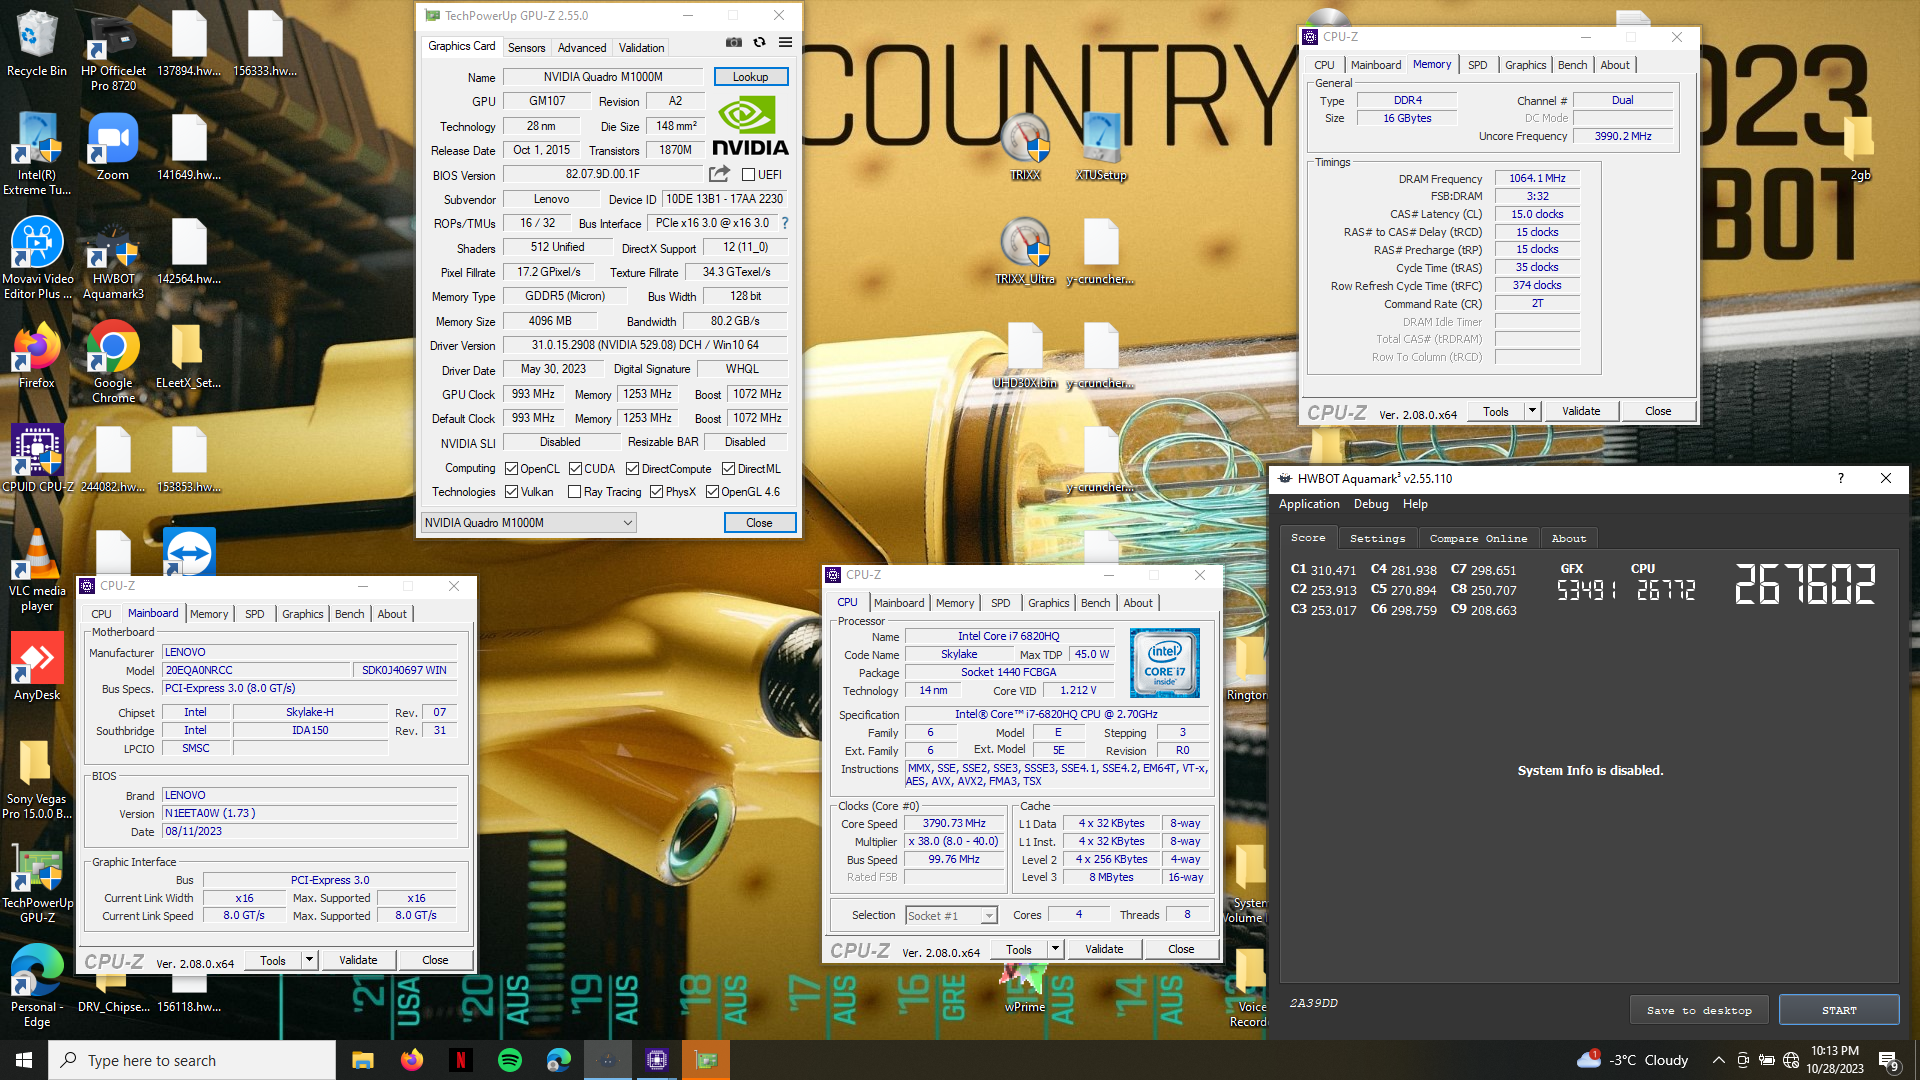Open the Validation tab in GPU-Z
Image resolution: width=1920 pixels, height=1080 pixels.
[641, 47]
